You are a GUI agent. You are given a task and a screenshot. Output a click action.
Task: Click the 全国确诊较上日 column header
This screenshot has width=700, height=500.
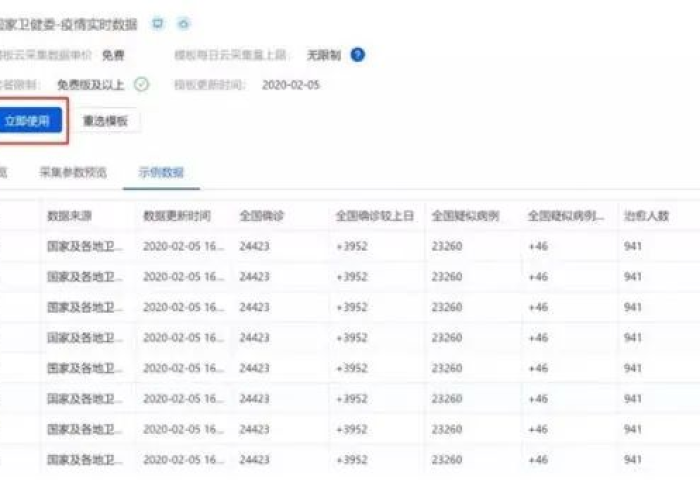coord(375,216)
